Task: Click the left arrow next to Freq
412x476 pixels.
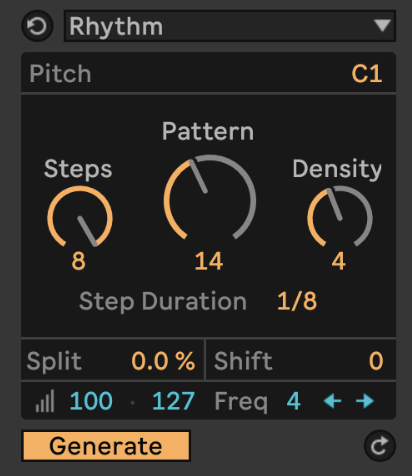Action: [x=332, y=401]
